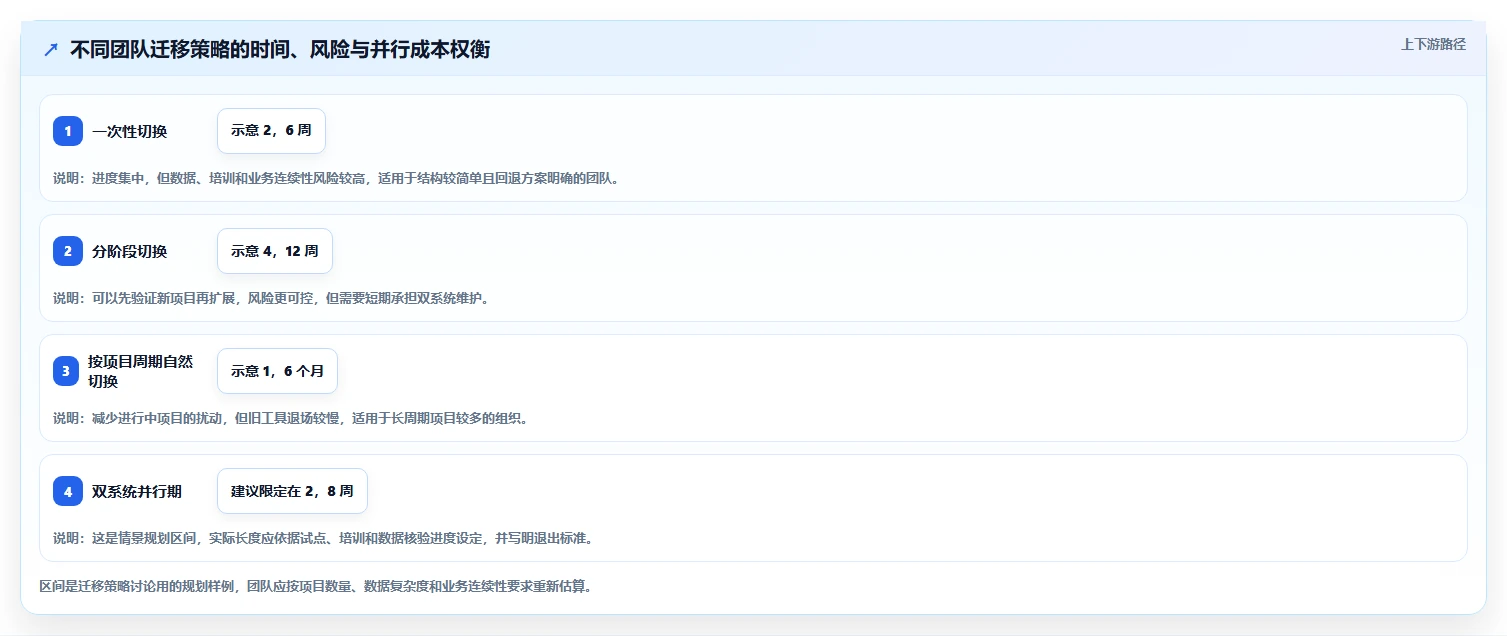This screenshot has width=1507, height=636.
Task: Click the footer note starting 区间是迁移策略讨论用的规划样例
Action: pos(316,586)
